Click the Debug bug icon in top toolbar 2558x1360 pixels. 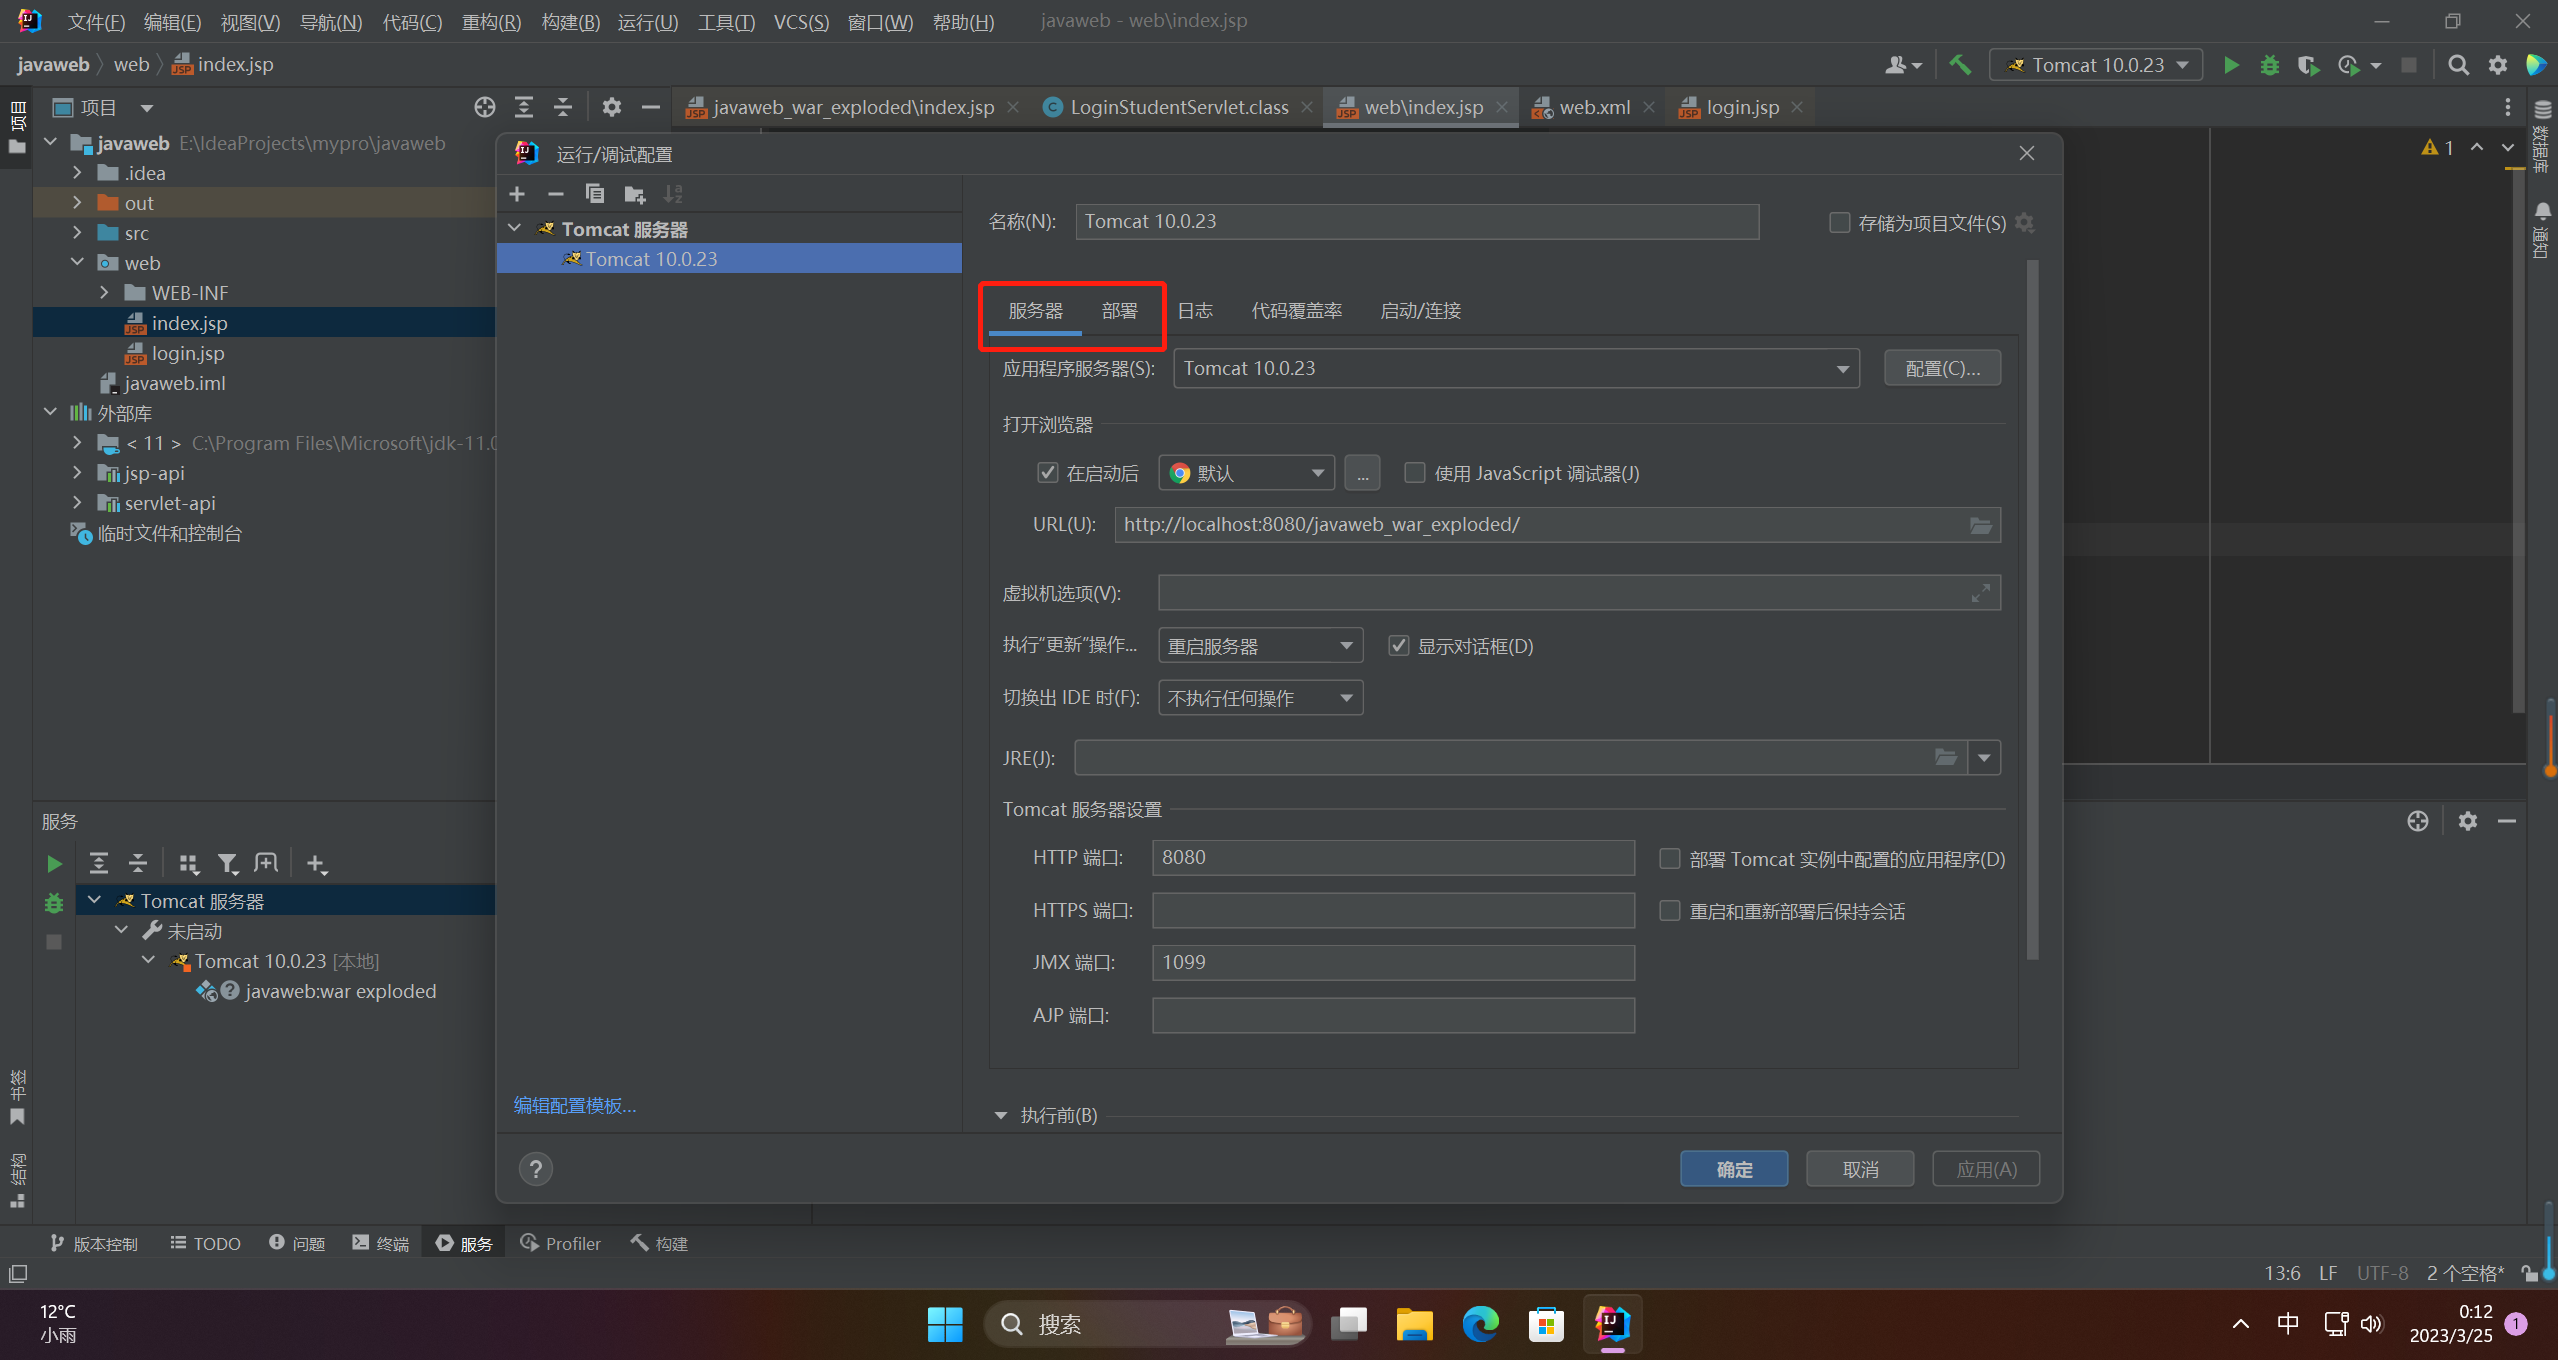[2269, 65]
